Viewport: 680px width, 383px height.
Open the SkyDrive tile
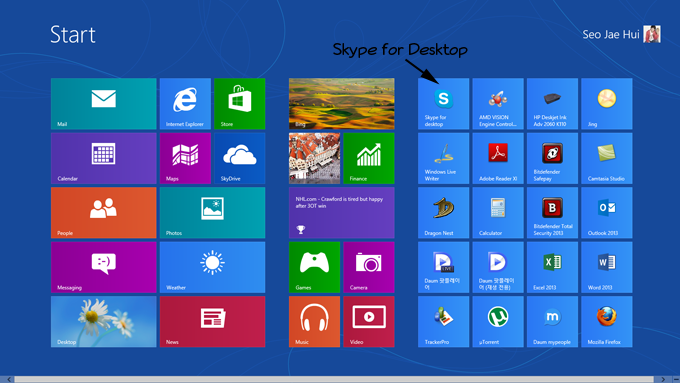click(x=239, y=158)
